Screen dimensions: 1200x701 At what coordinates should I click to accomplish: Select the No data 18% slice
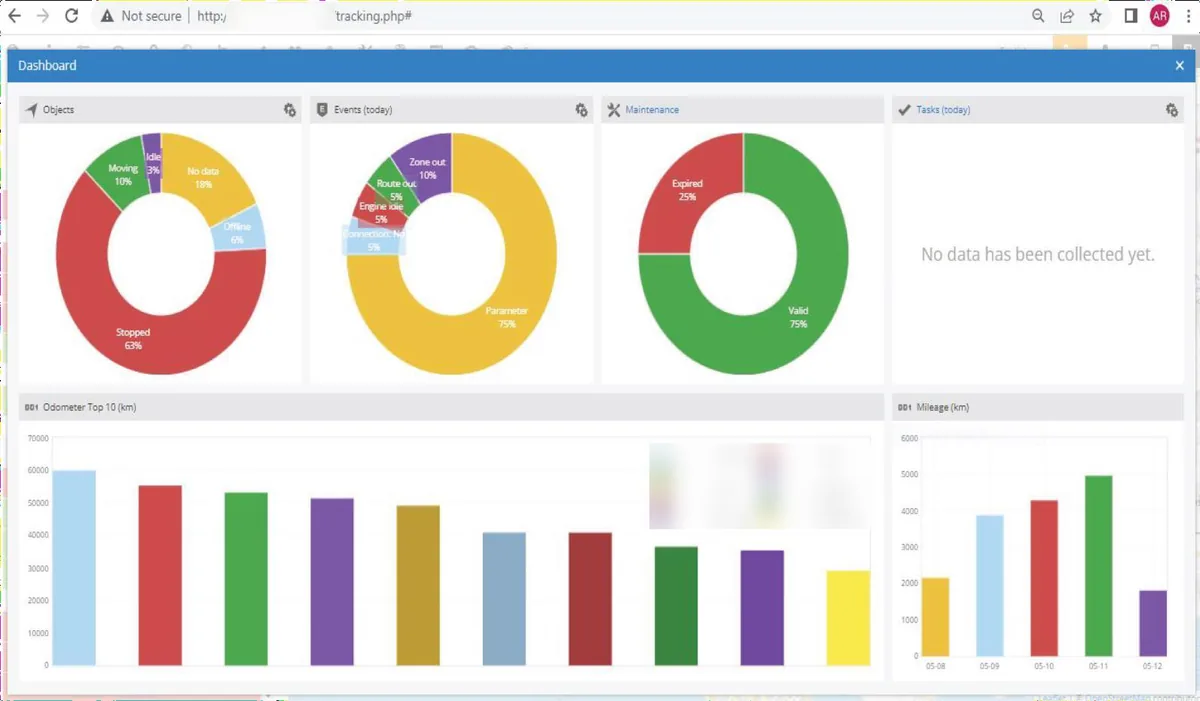click(x=203, y=177)
